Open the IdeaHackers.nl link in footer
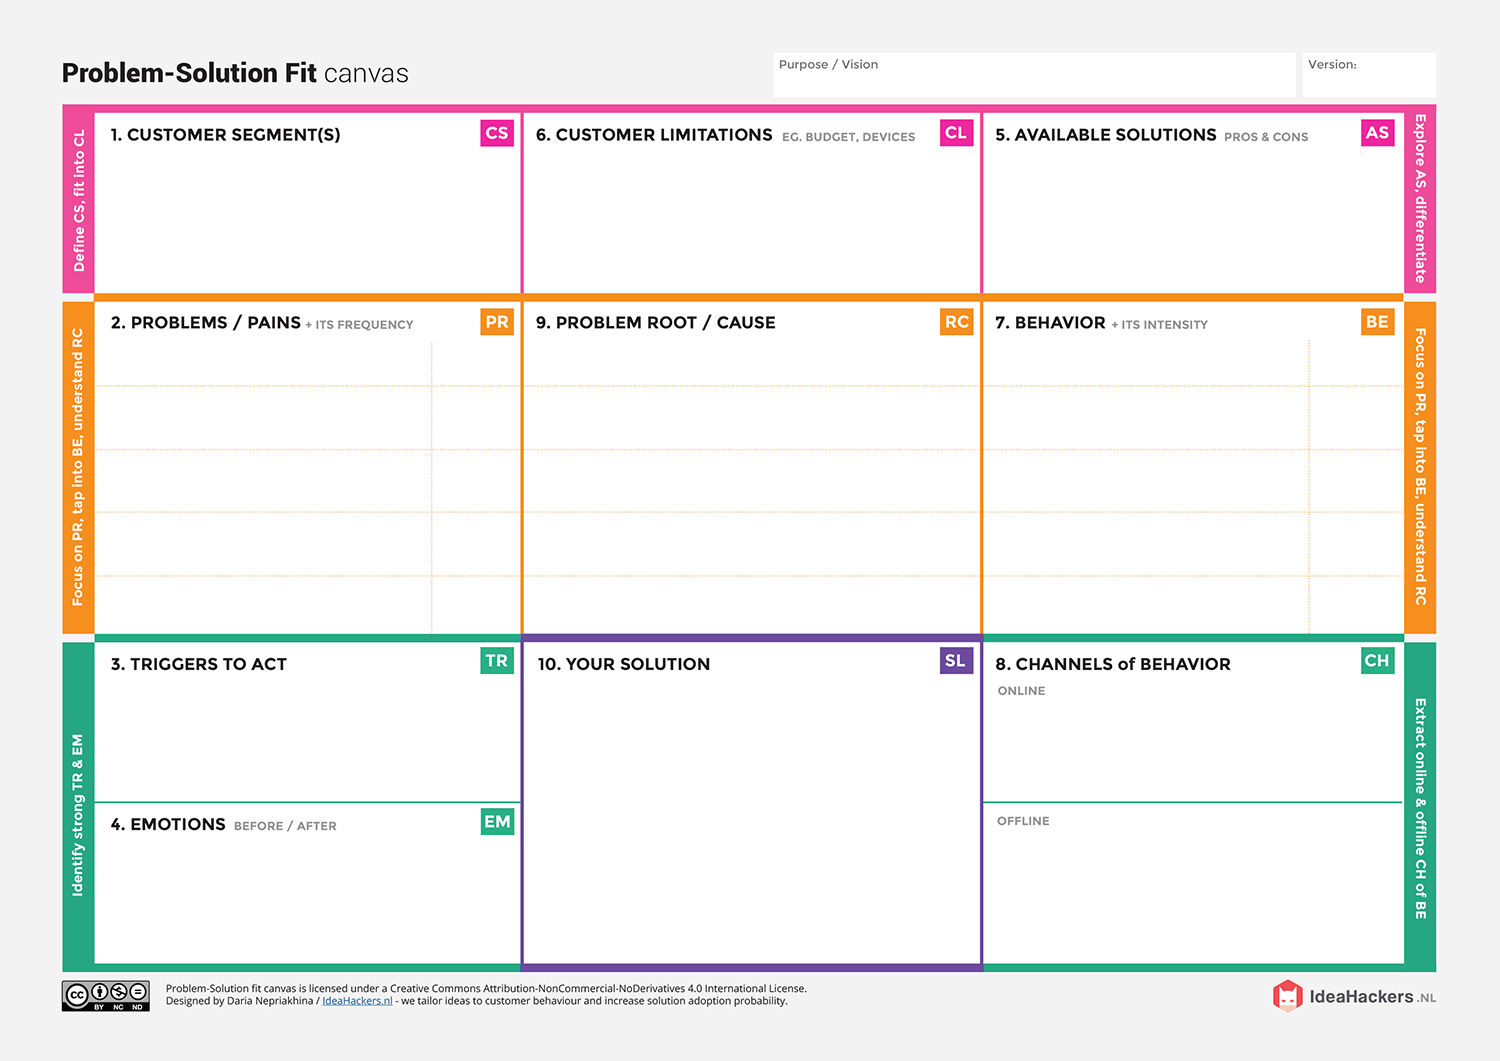The height and width of the screenshot is (1061, 1500). coord(357,1001)
